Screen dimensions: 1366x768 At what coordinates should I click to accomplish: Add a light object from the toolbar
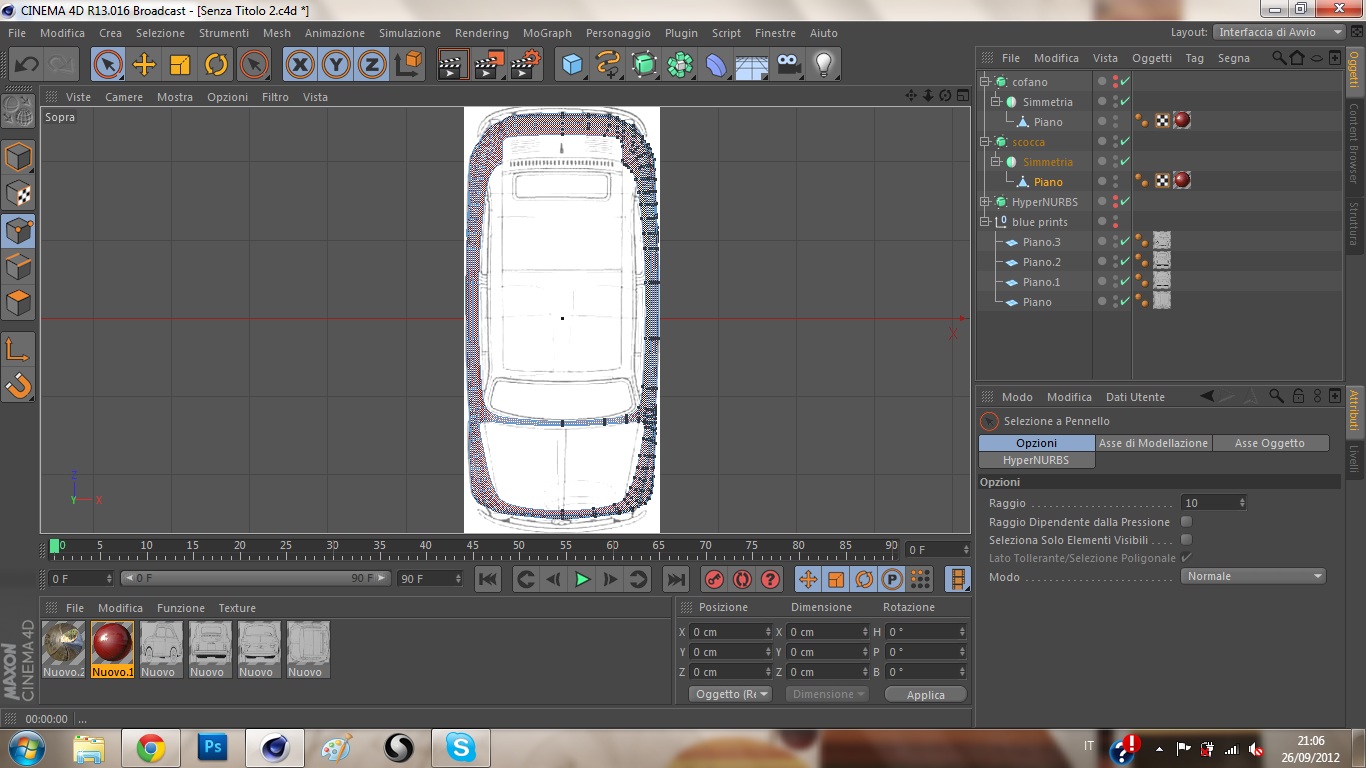point(823,65)
